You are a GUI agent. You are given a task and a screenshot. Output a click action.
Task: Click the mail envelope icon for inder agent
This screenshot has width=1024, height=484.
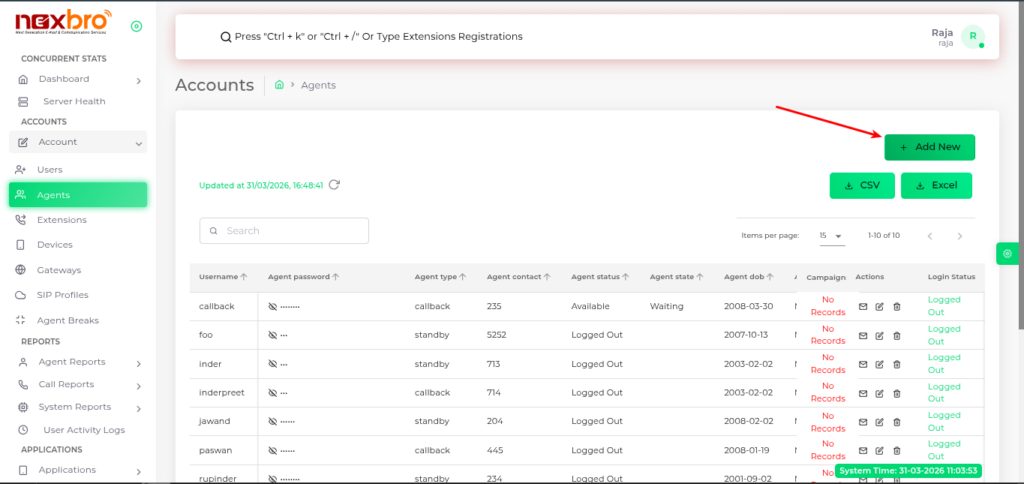(x=863, y=364)
